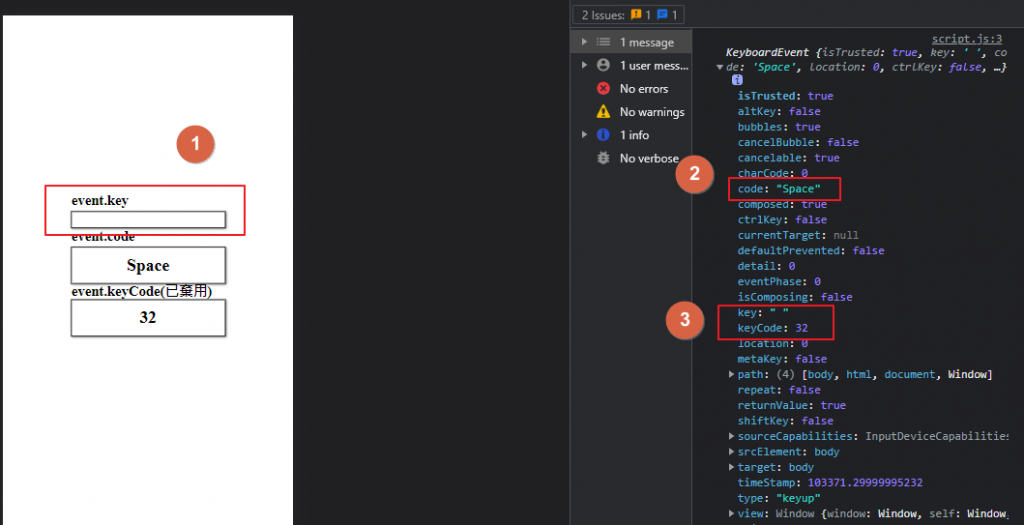Screen dimensions: 1024x525
Task: Select the 'isComposing: false' line
Action: (795, 297)
